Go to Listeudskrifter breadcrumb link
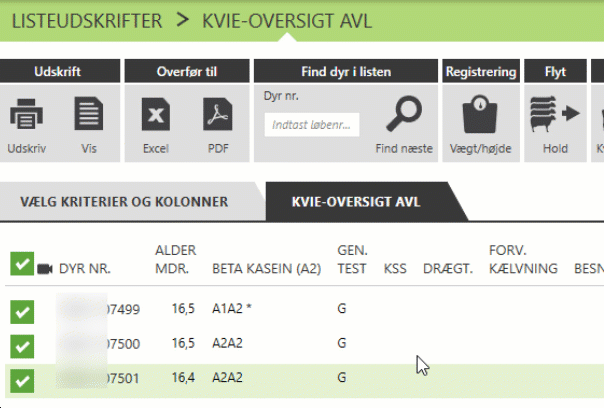 click(86, 20)
